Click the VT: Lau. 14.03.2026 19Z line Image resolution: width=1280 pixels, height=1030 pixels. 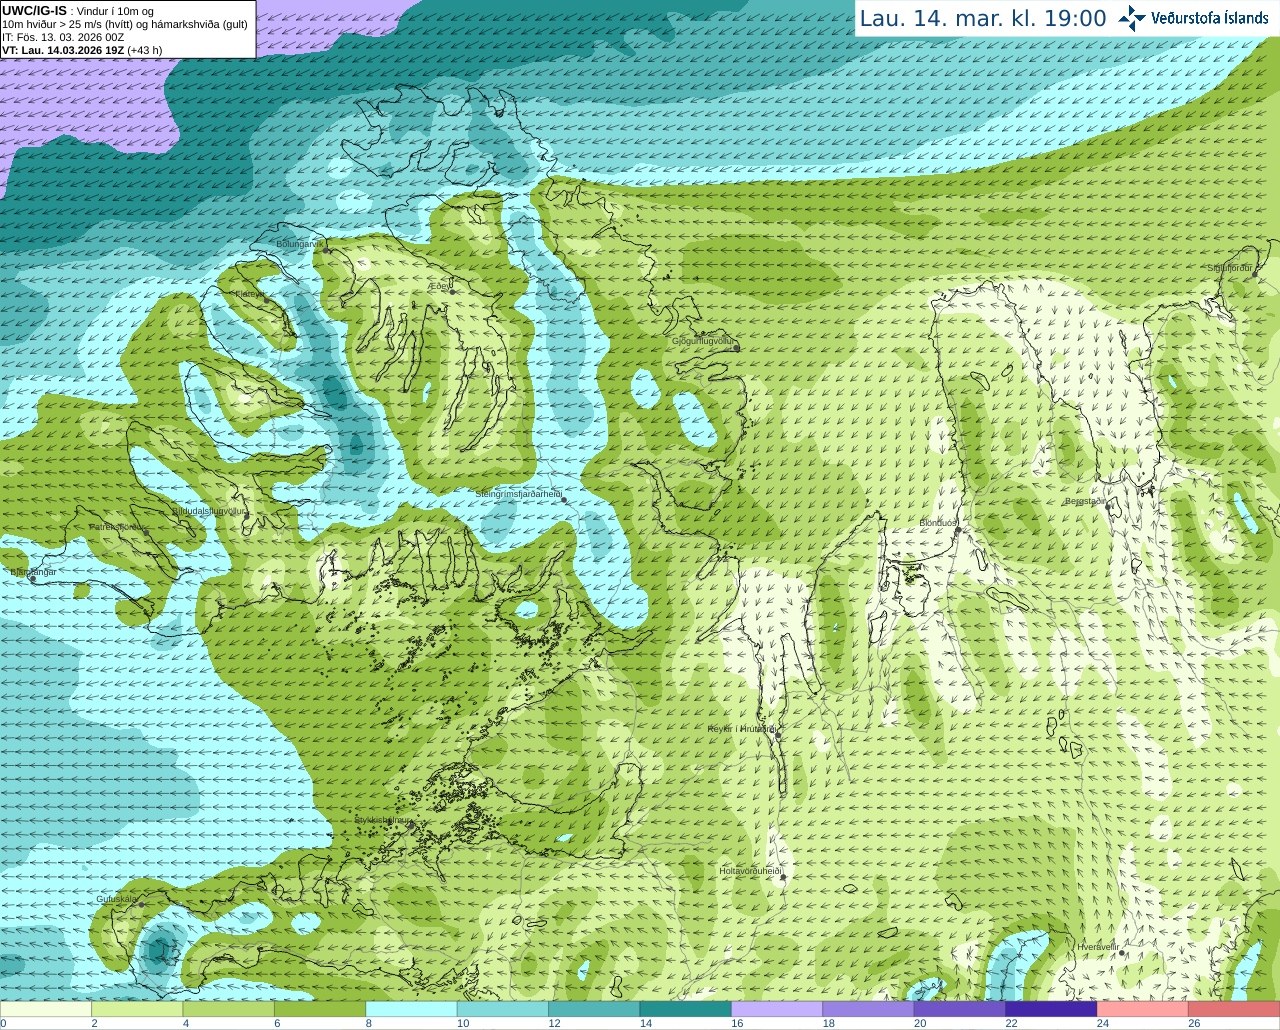coord(82,50)
